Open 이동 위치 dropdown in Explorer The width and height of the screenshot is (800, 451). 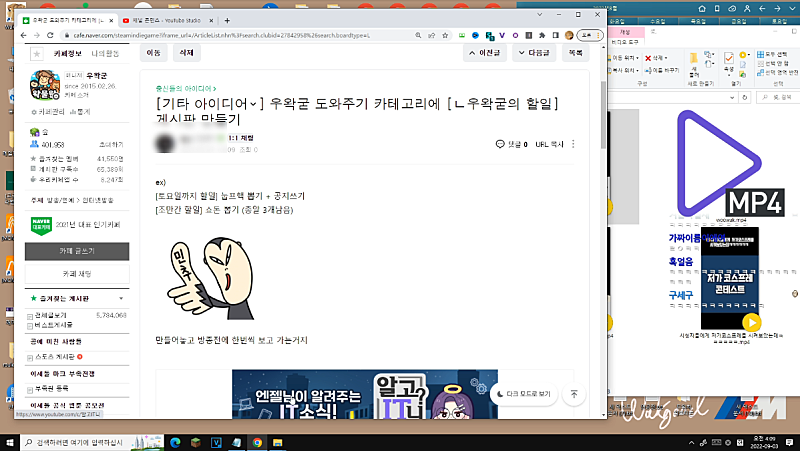pos(623,58)
